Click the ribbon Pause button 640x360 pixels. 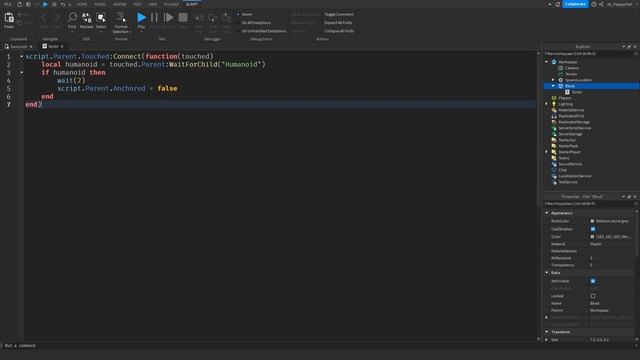(x=154, y=18)
